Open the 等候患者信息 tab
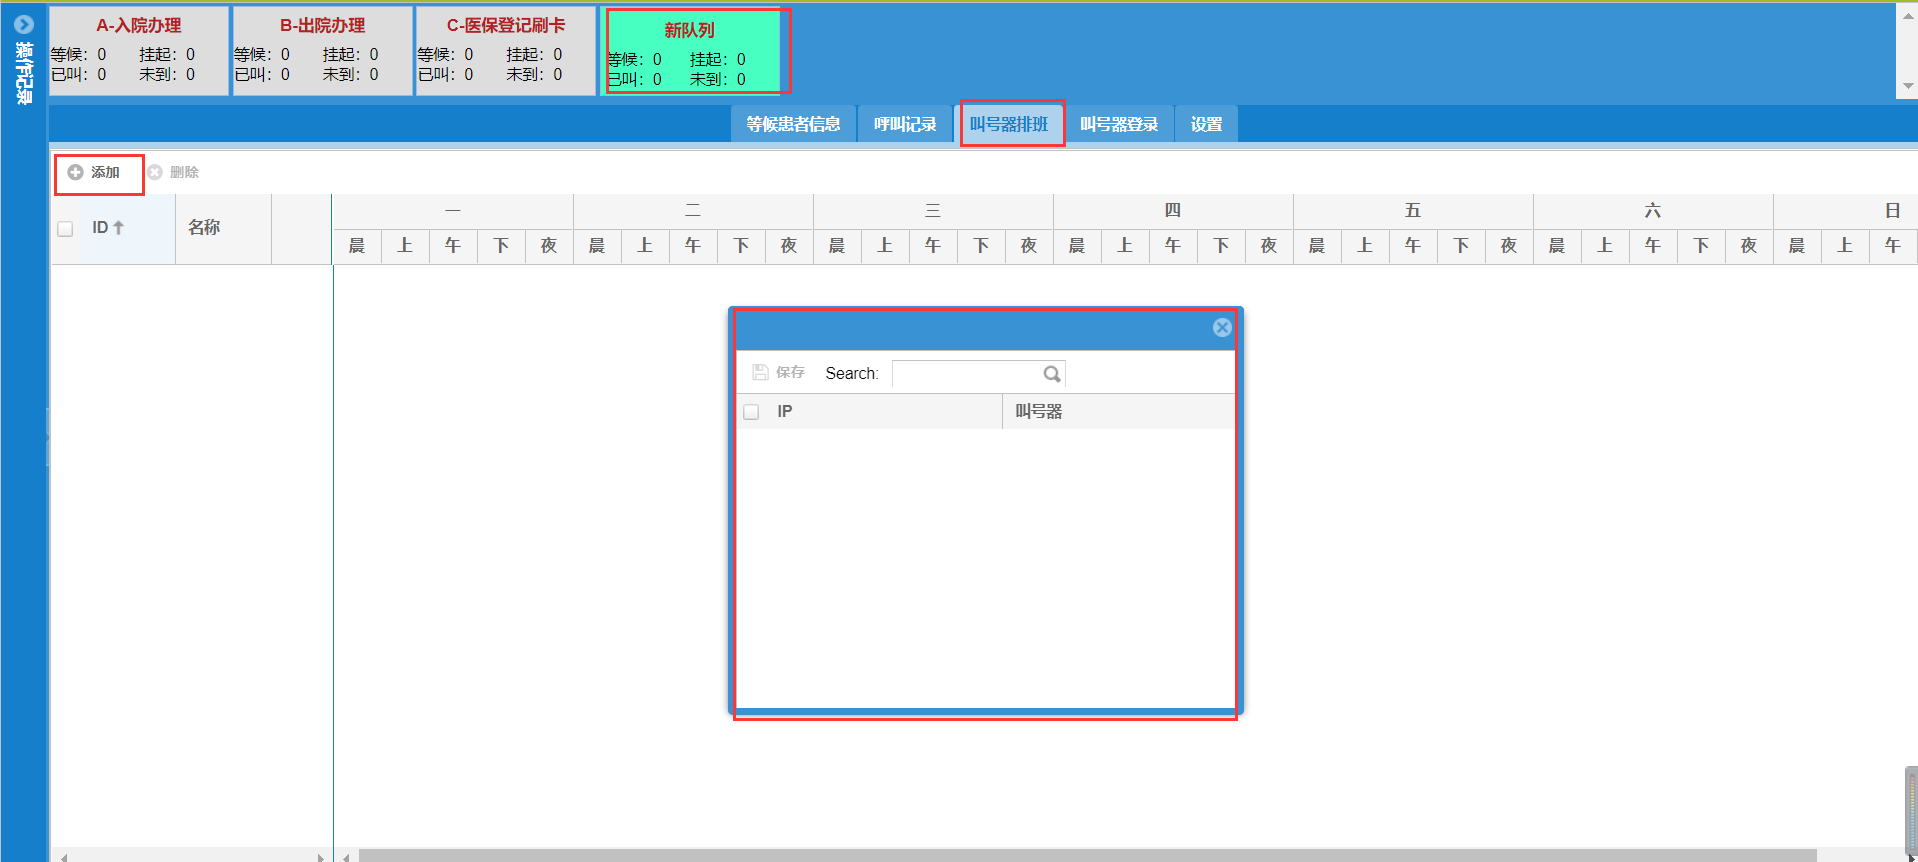This screenshot has width=1918, height=862. [x=793, y=124]
